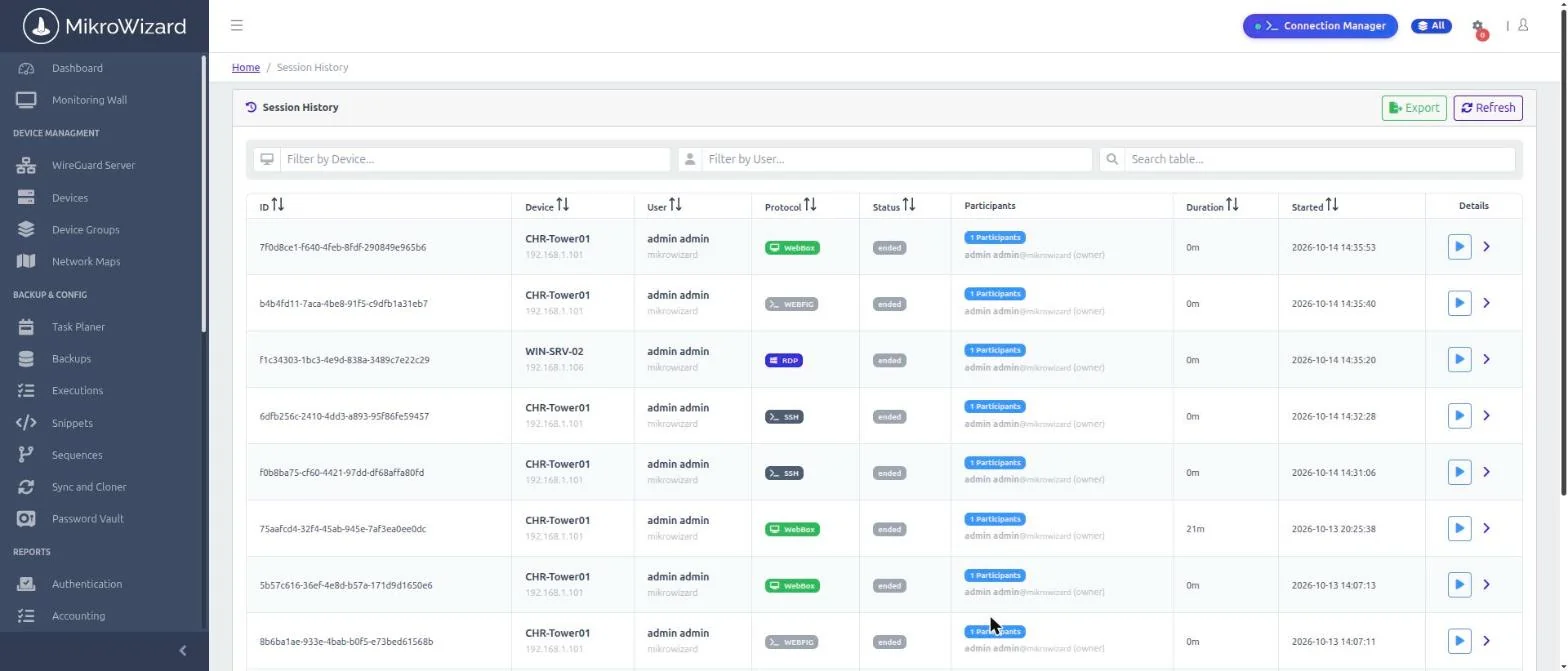Open the Connection Manager
This screenshot has width=1568, height=671.
point(1320,26)
